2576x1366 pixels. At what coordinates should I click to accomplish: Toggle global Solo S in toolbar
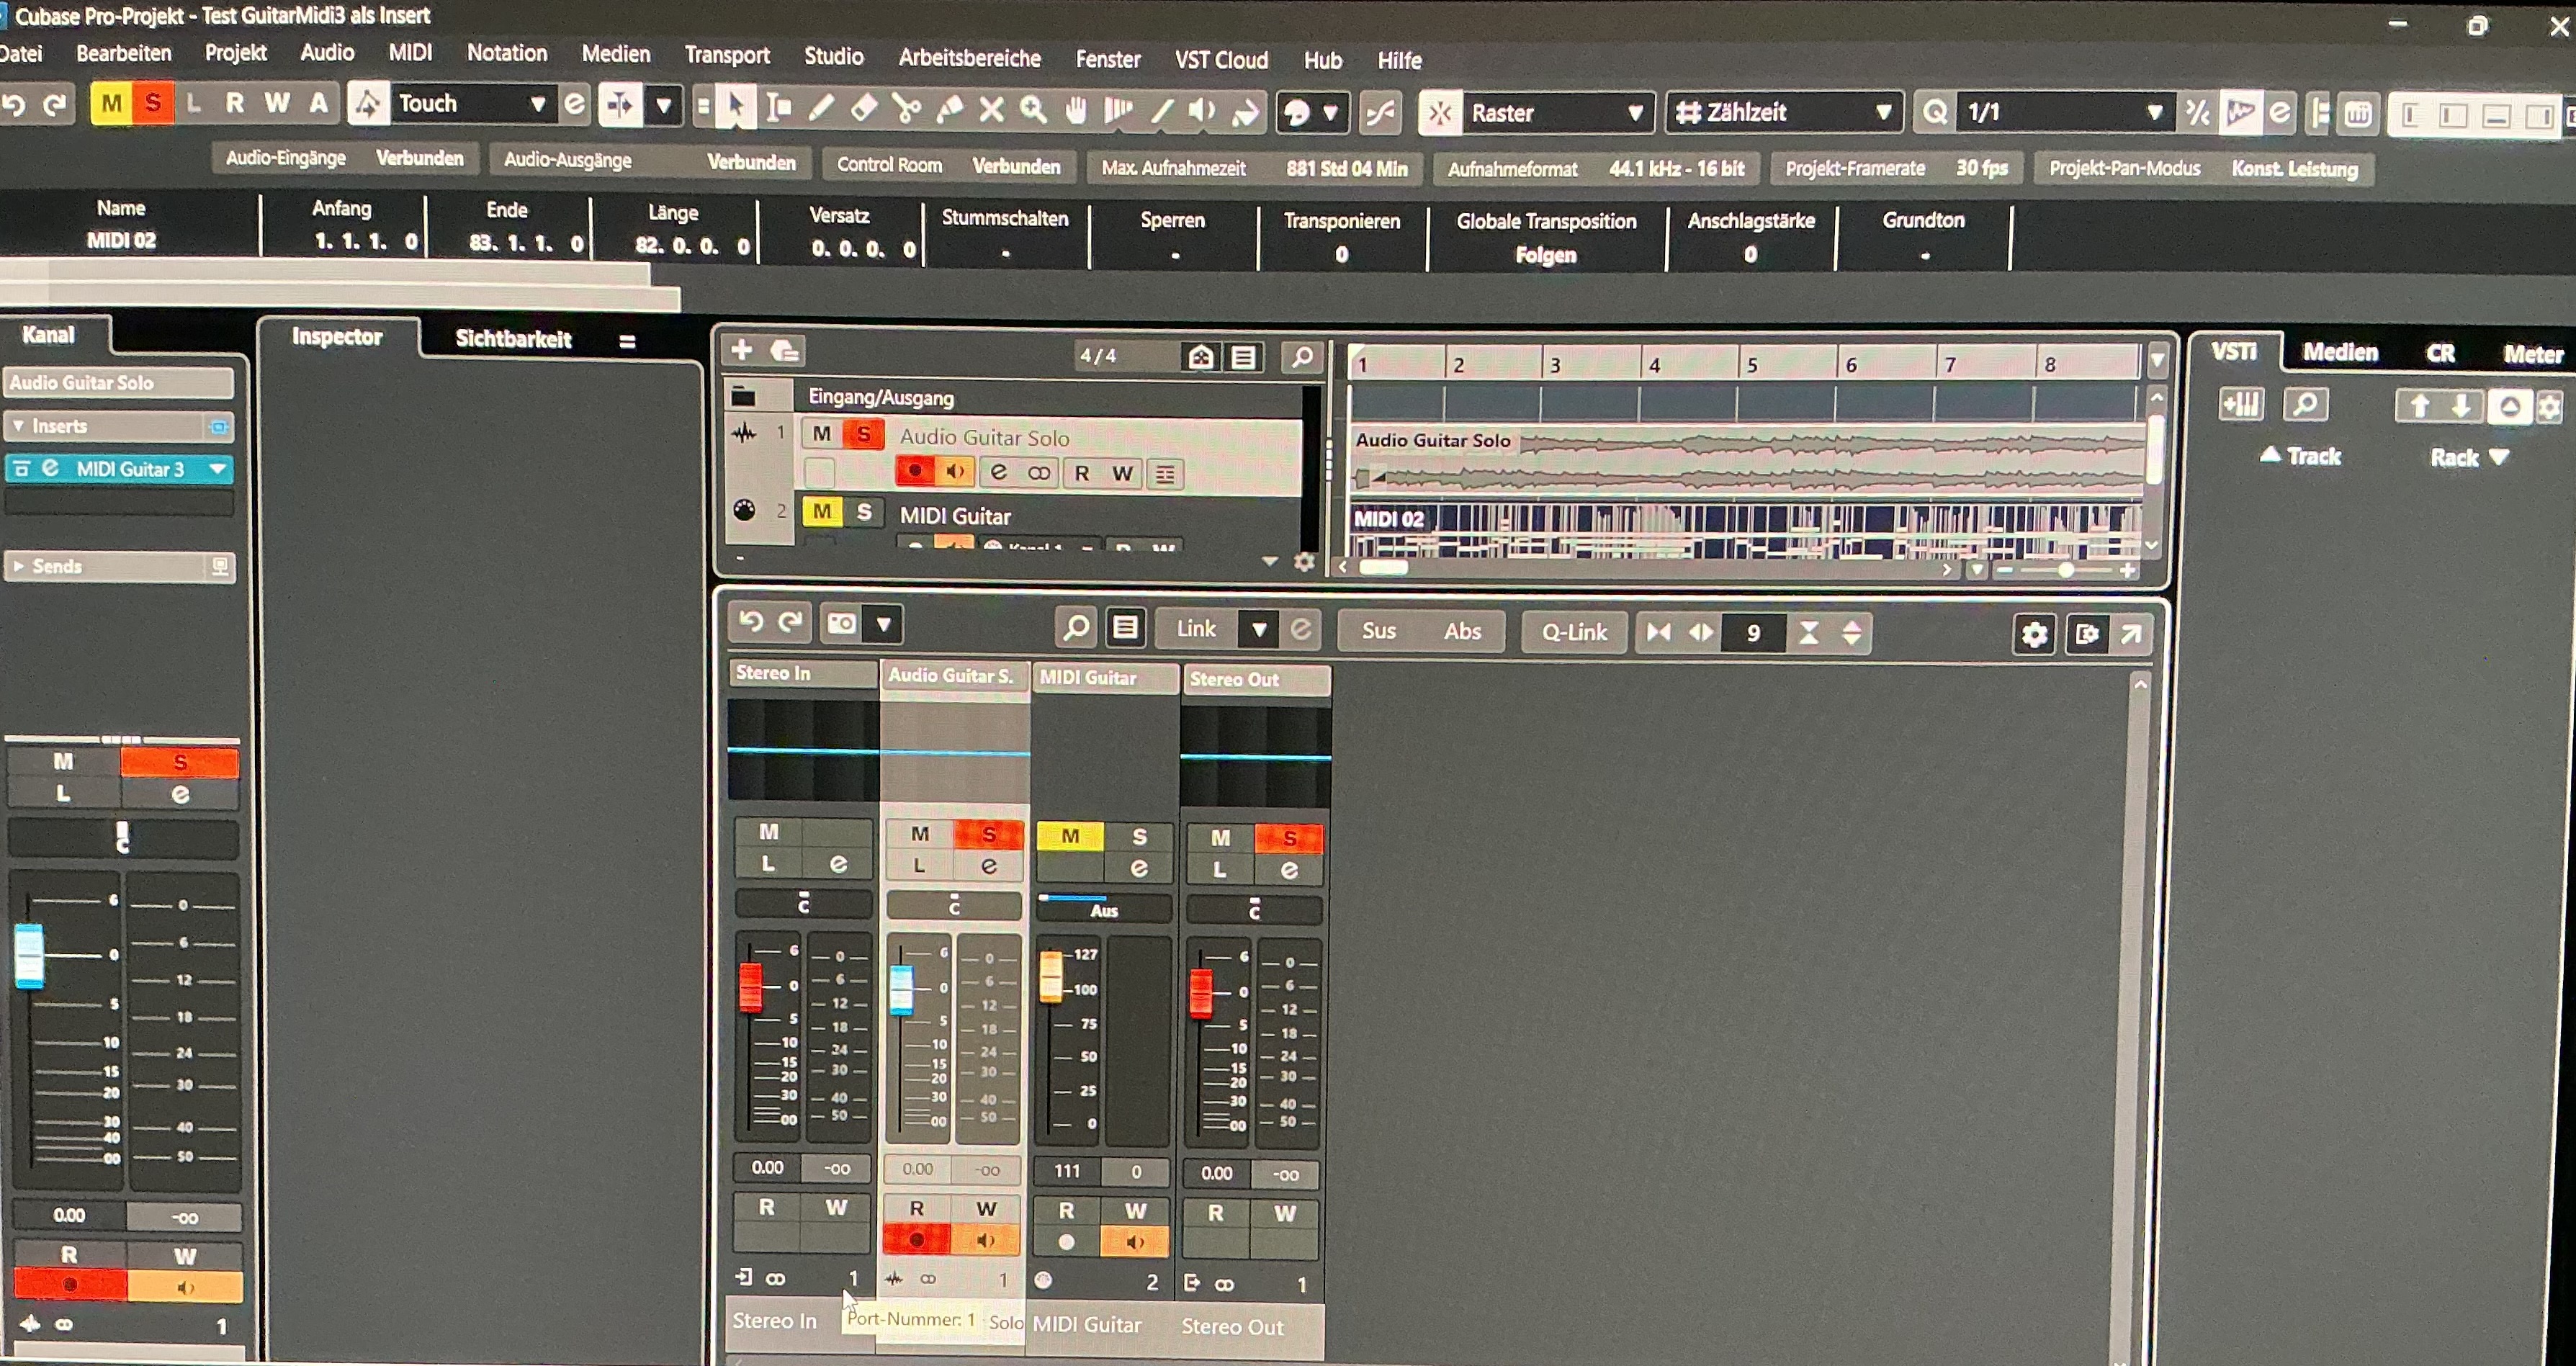153,103
